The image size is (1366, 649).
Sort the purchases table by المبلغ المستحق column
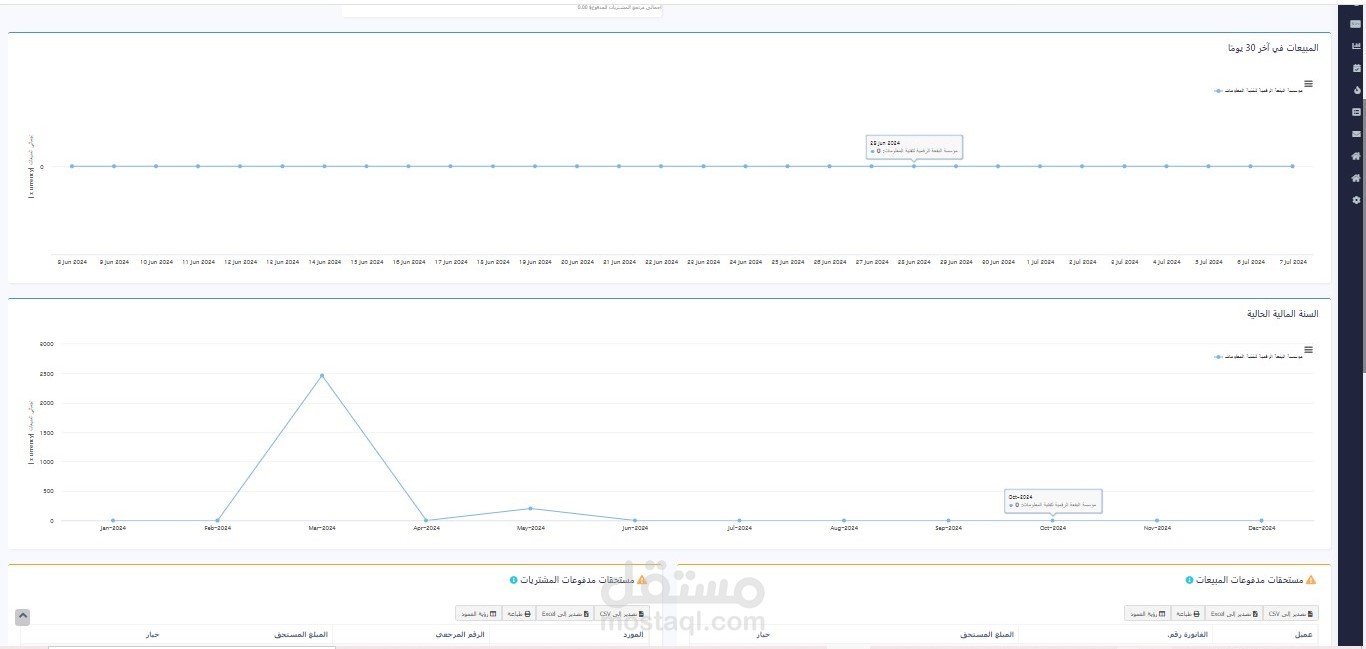301,634
